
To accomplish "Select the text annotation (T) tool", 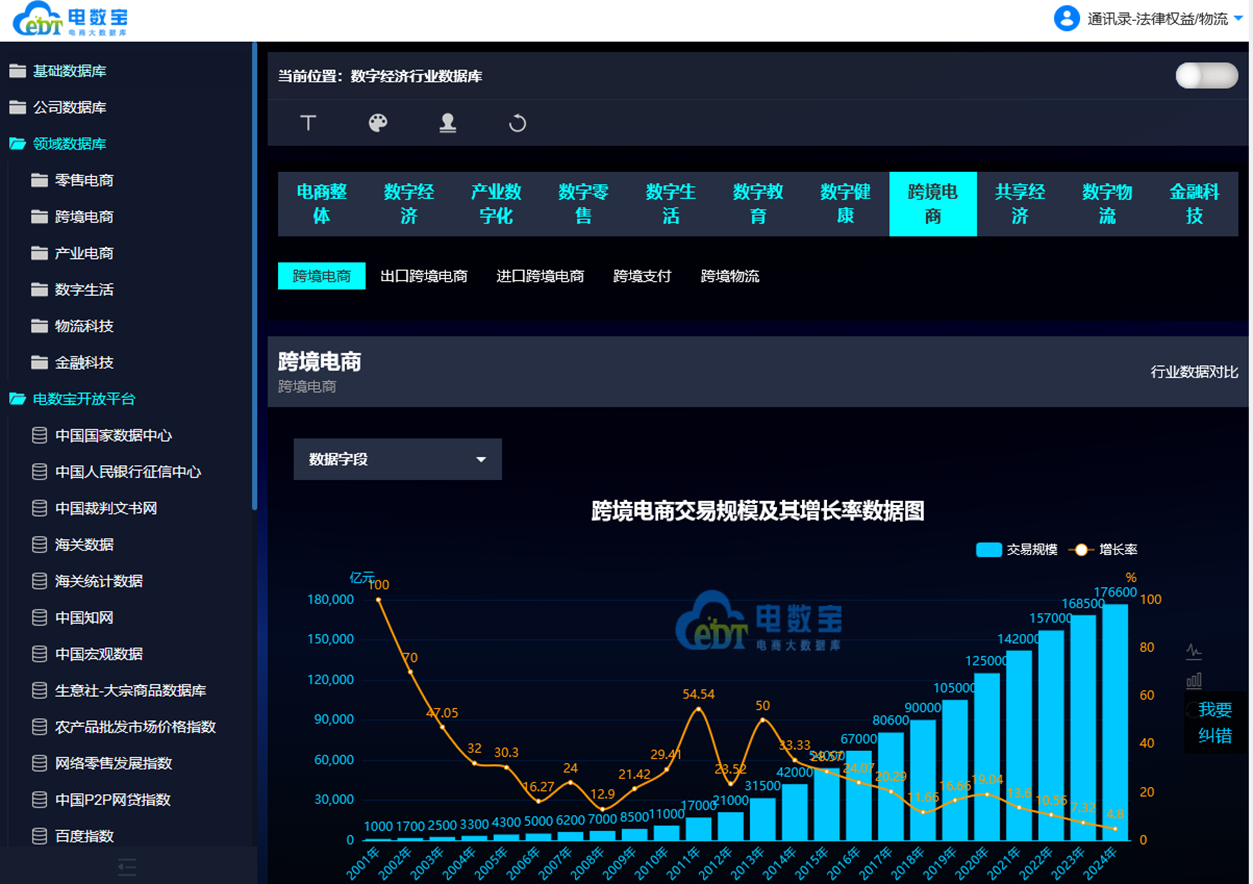I will pyautogui.click(x=308, y=123).
